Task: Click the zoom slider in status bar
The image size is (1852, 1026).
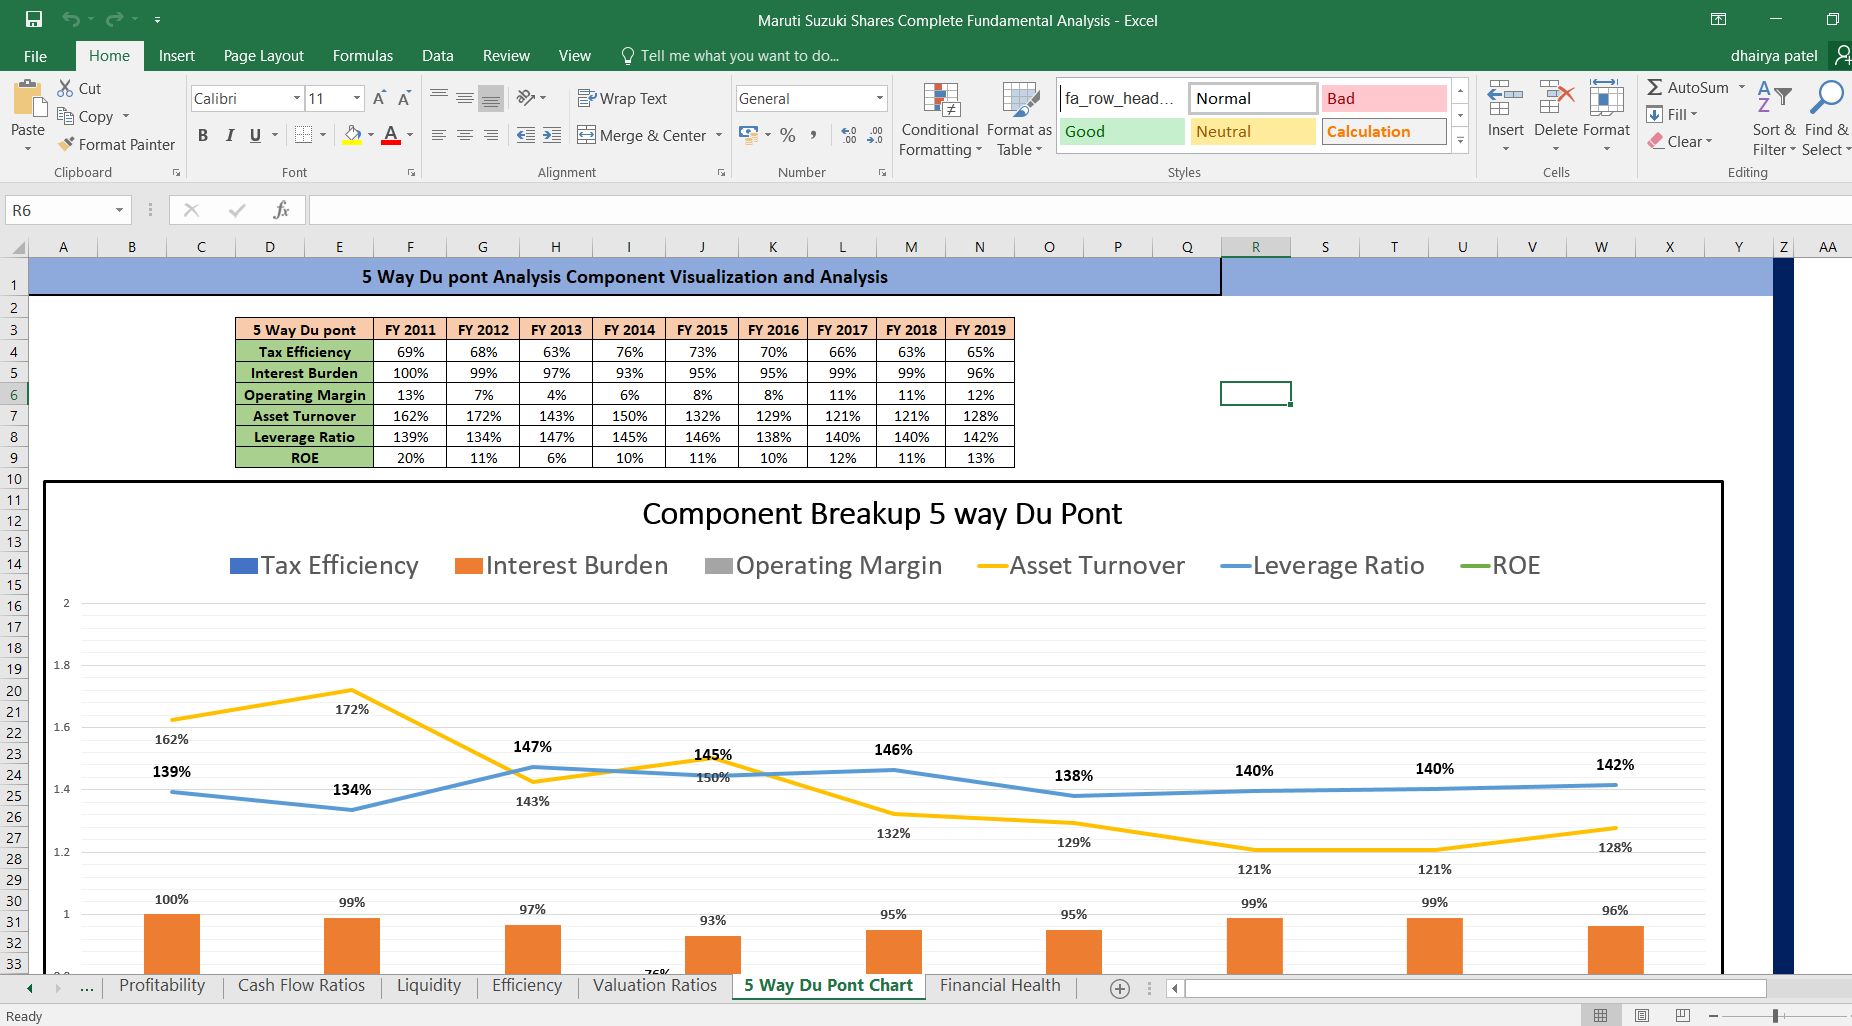Action: point(1775,1015)
